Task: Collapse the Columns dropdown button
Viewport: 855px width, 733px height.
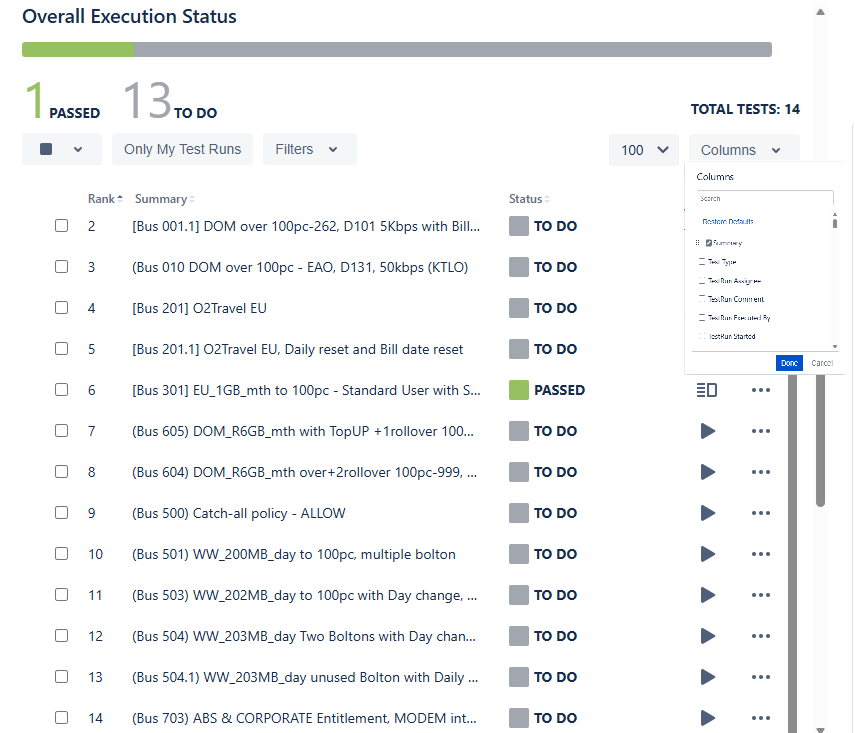Action: [x=743, y=150]
